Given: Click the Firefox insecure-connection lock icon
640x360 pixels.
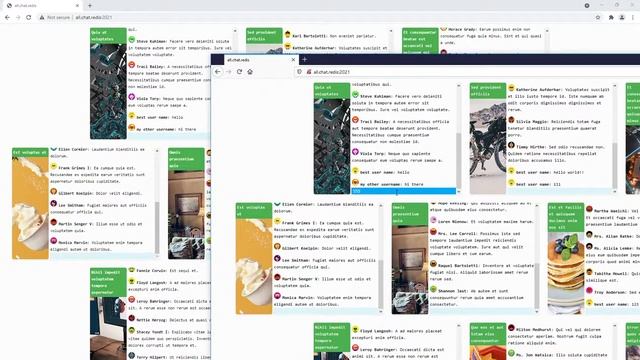Looking at the screenshot, I should [x=309, y=72].
